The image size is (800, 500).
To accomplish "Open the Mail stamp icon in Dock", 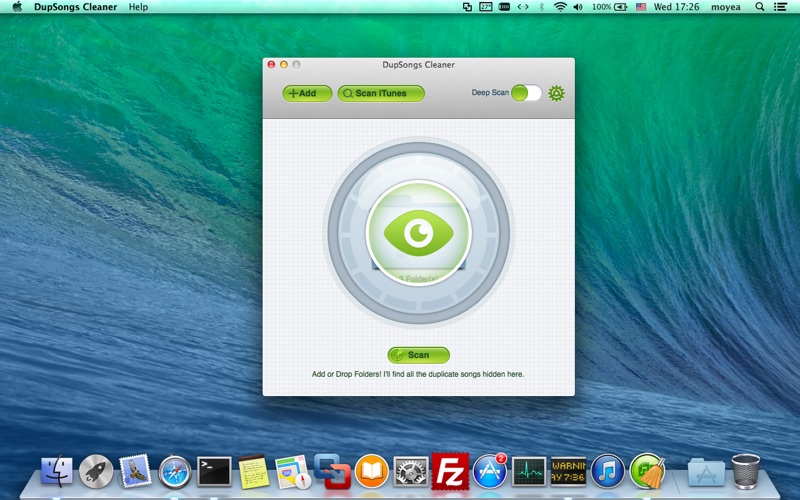I will (x=135, y=471).
